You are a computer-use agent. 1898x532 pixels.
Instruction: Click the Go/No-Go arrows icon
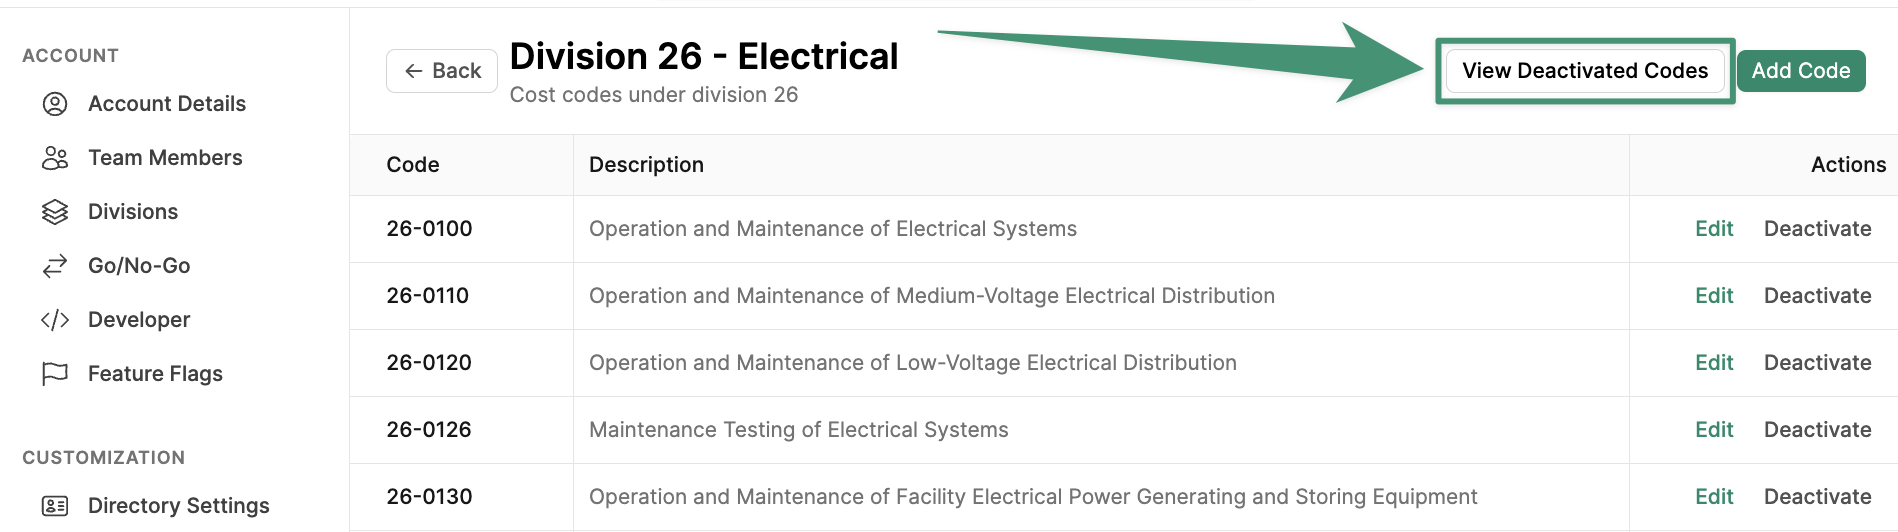tap(55, 266)
